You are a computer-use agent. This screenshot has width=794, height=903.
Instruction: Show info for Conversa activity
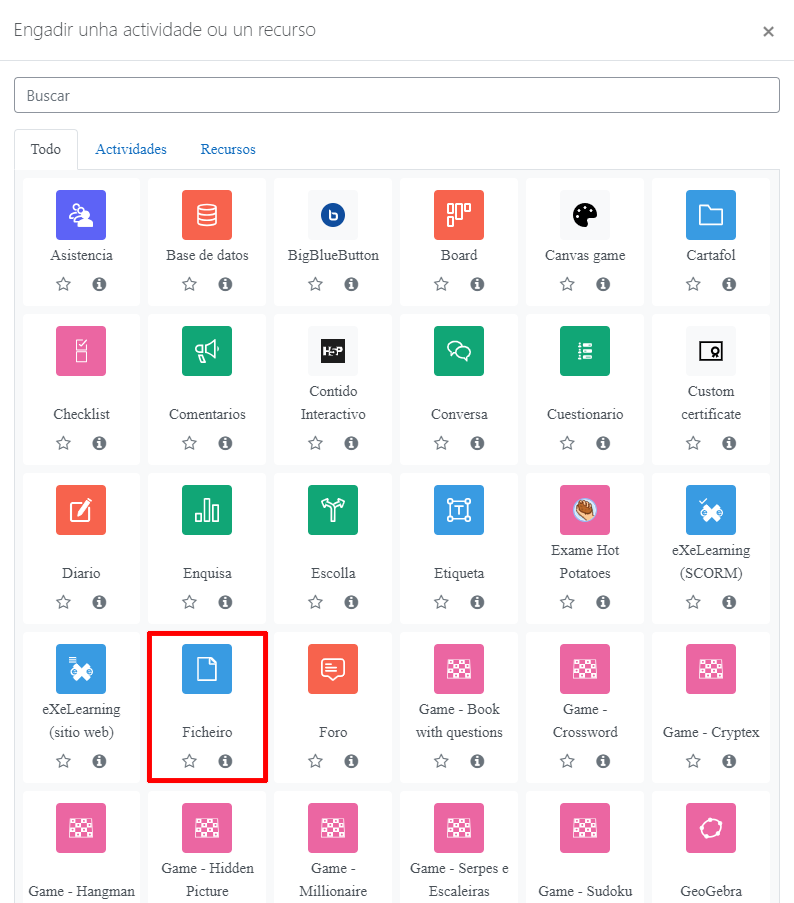pyautogui.click(x=477, y=443)
